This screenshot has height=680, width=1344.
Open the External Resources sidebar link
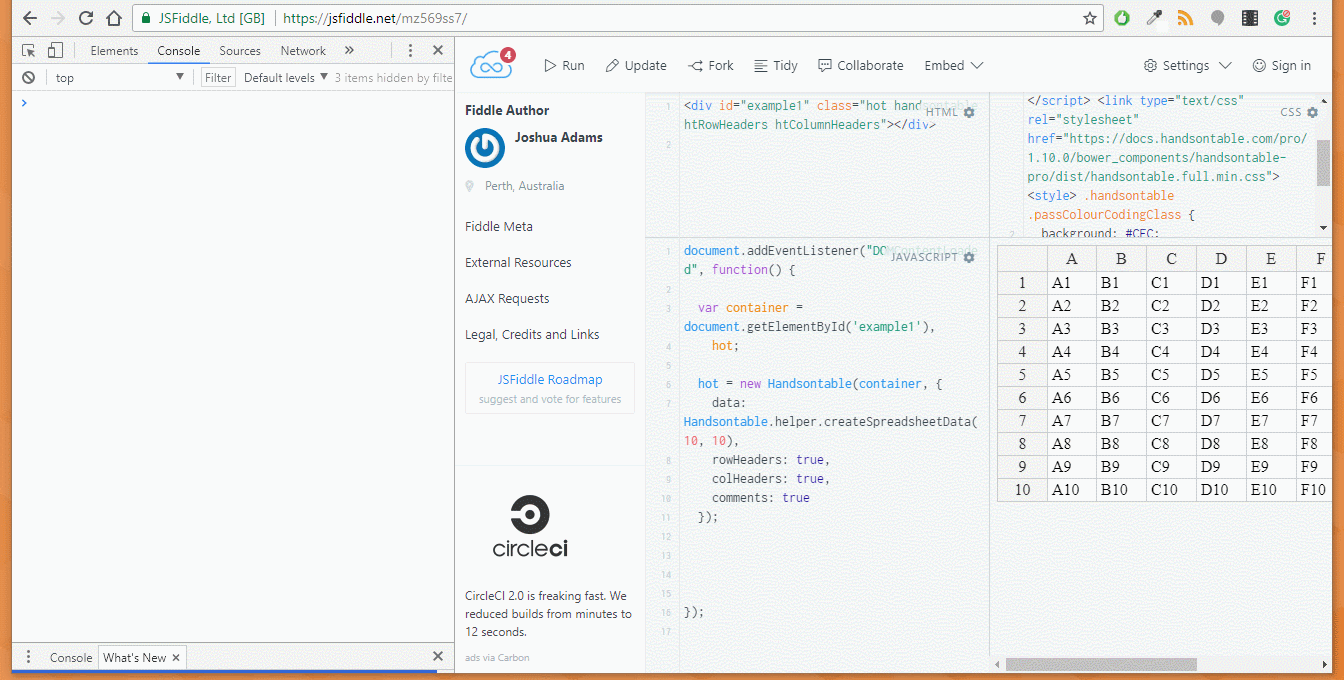pyautogui.click(x=518, y=262)
